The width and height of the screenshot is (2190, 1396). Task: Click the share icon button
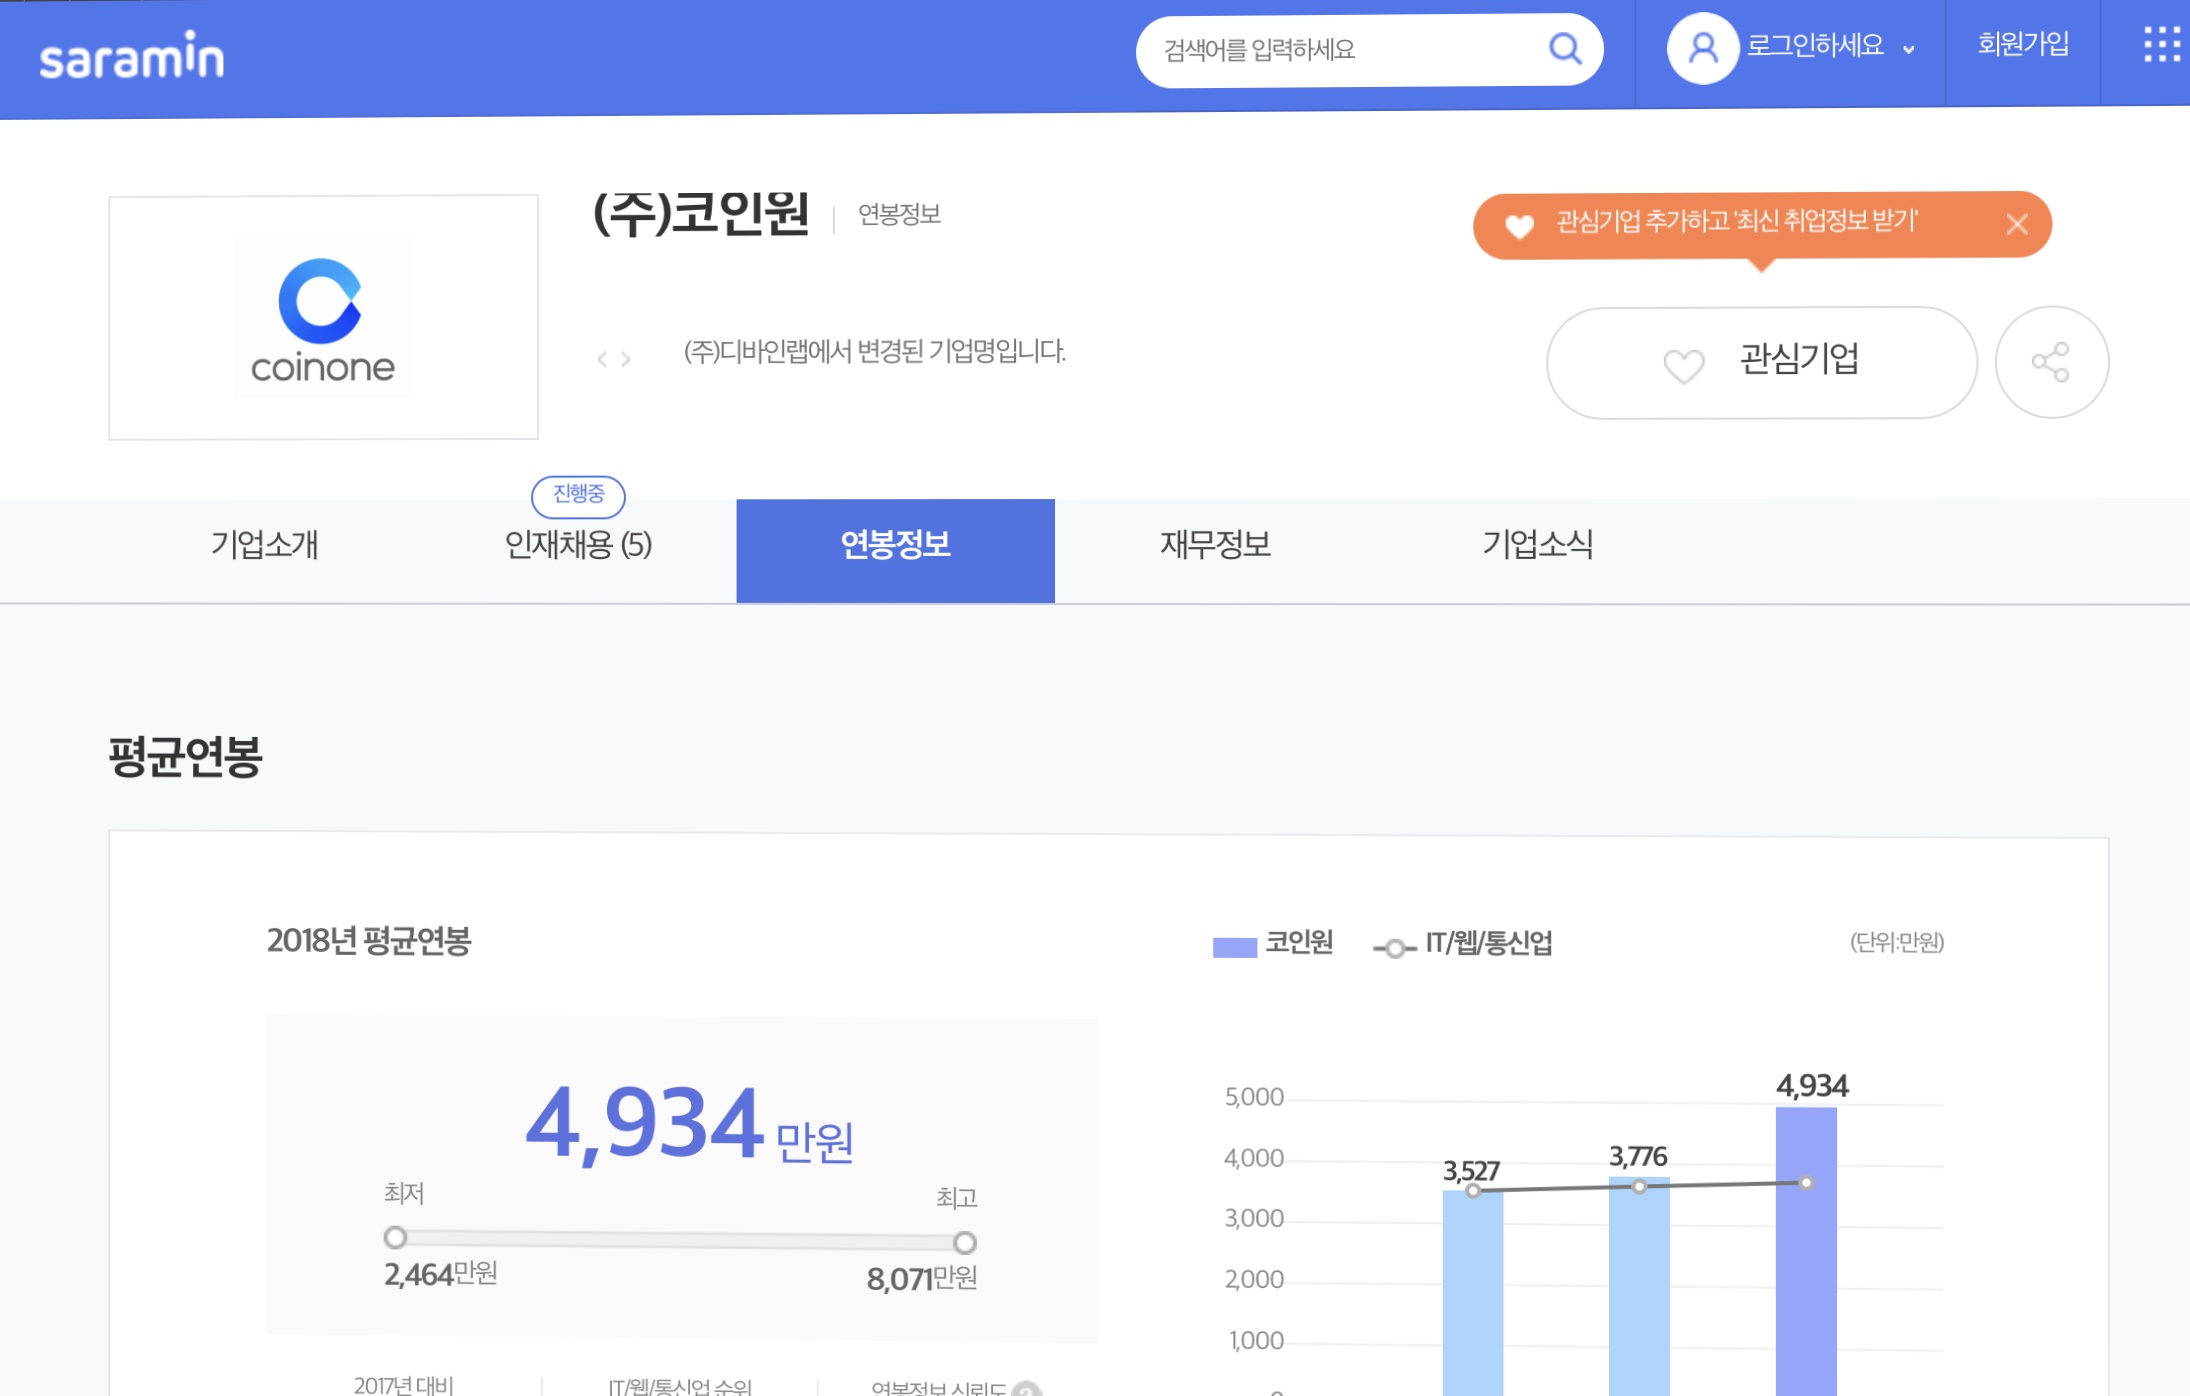click(2051, 362)
